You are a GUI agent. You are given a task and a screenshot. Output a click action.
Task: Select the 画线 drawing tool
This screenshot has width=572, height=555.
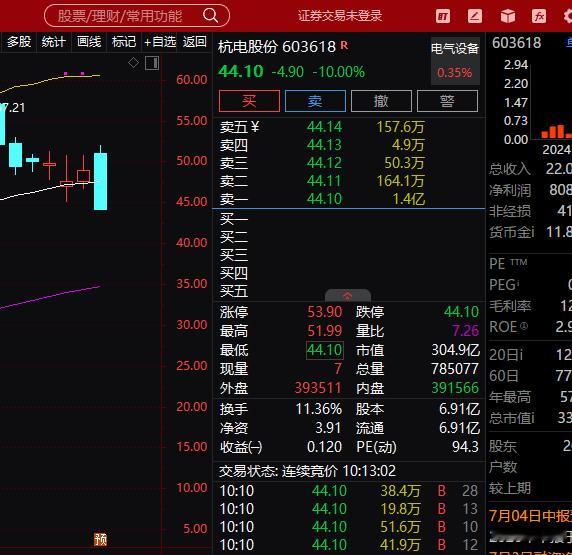coord(89,42)
